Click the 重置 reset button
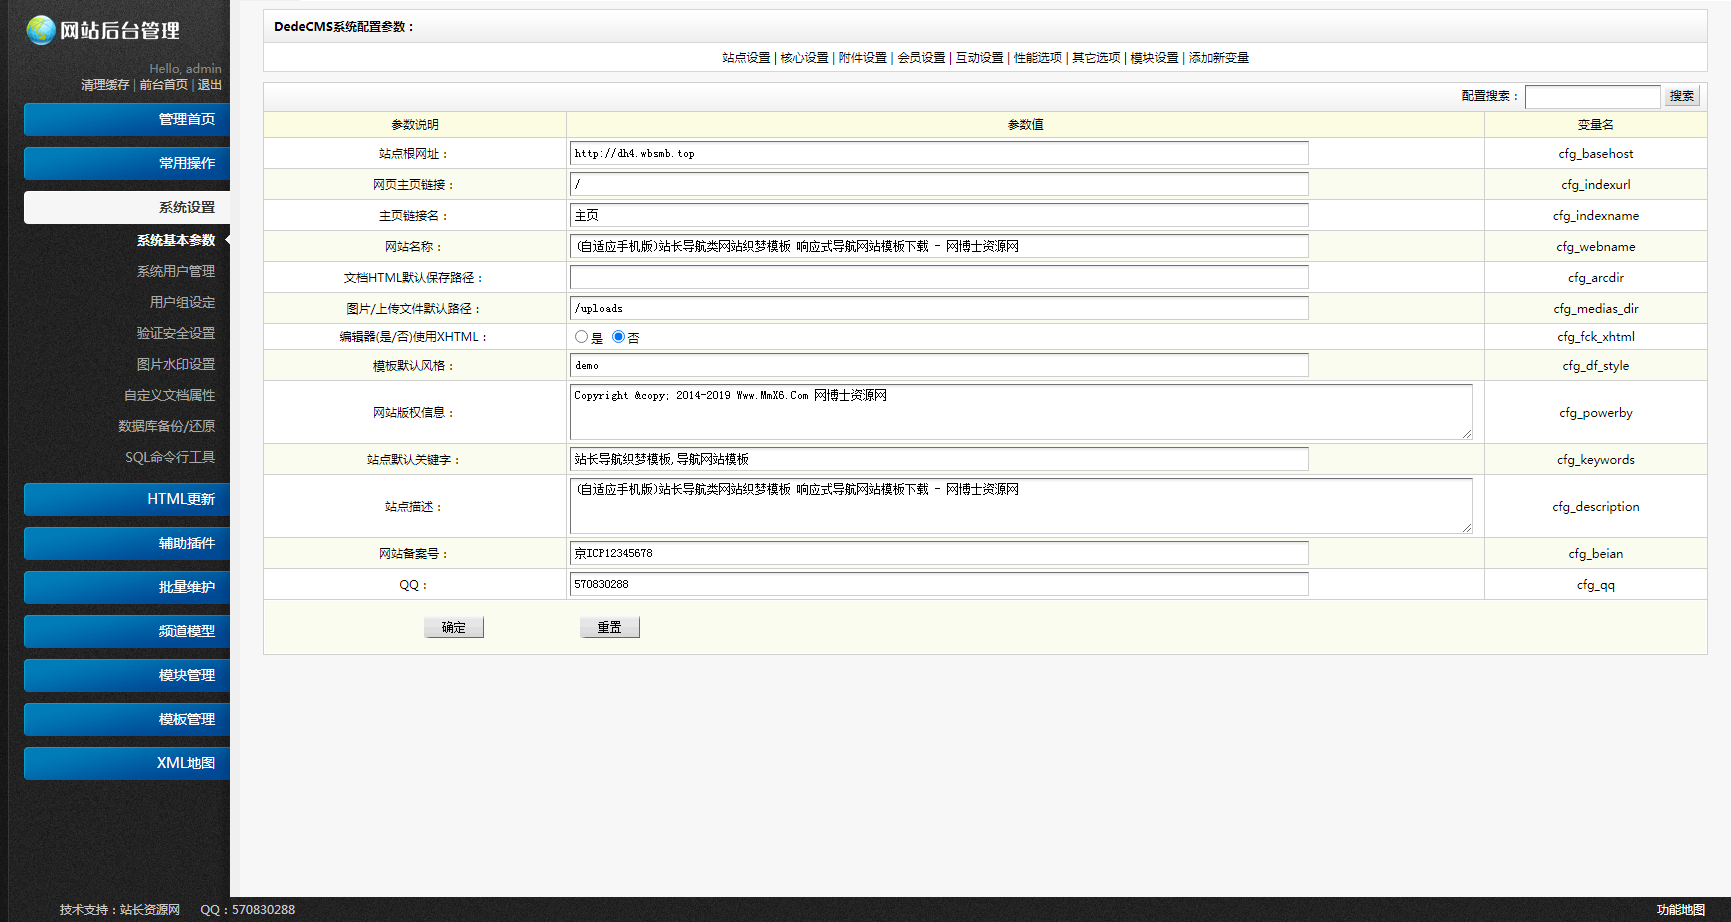1731x922 pixels. tap(610, 627)
